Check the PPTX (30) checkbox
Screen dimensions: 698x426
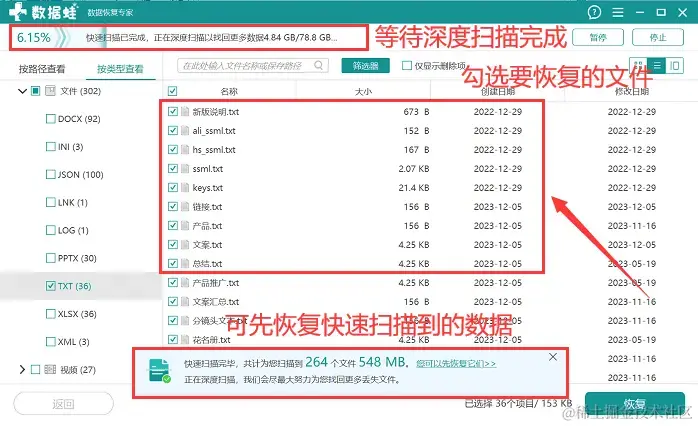point(51,258)
